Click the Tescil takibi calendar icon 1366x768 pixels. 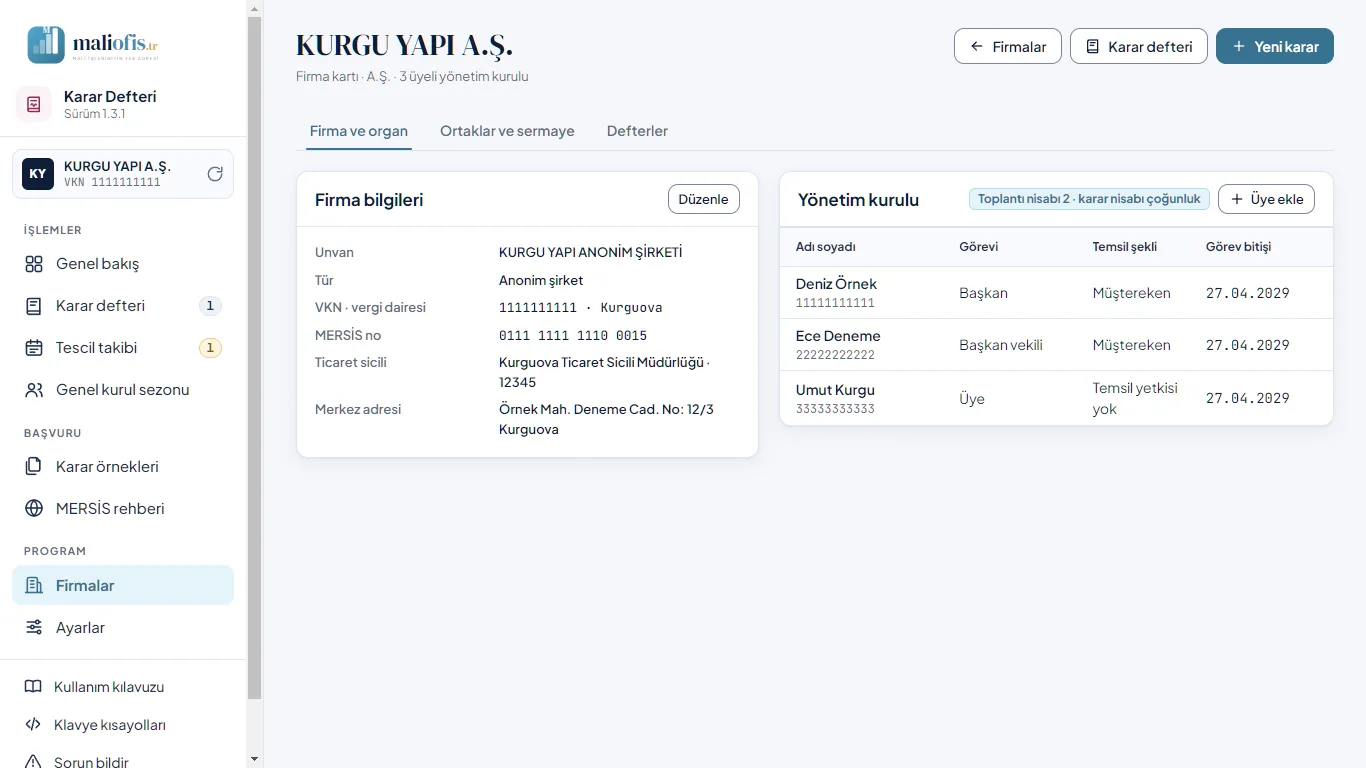pos(34,348)
